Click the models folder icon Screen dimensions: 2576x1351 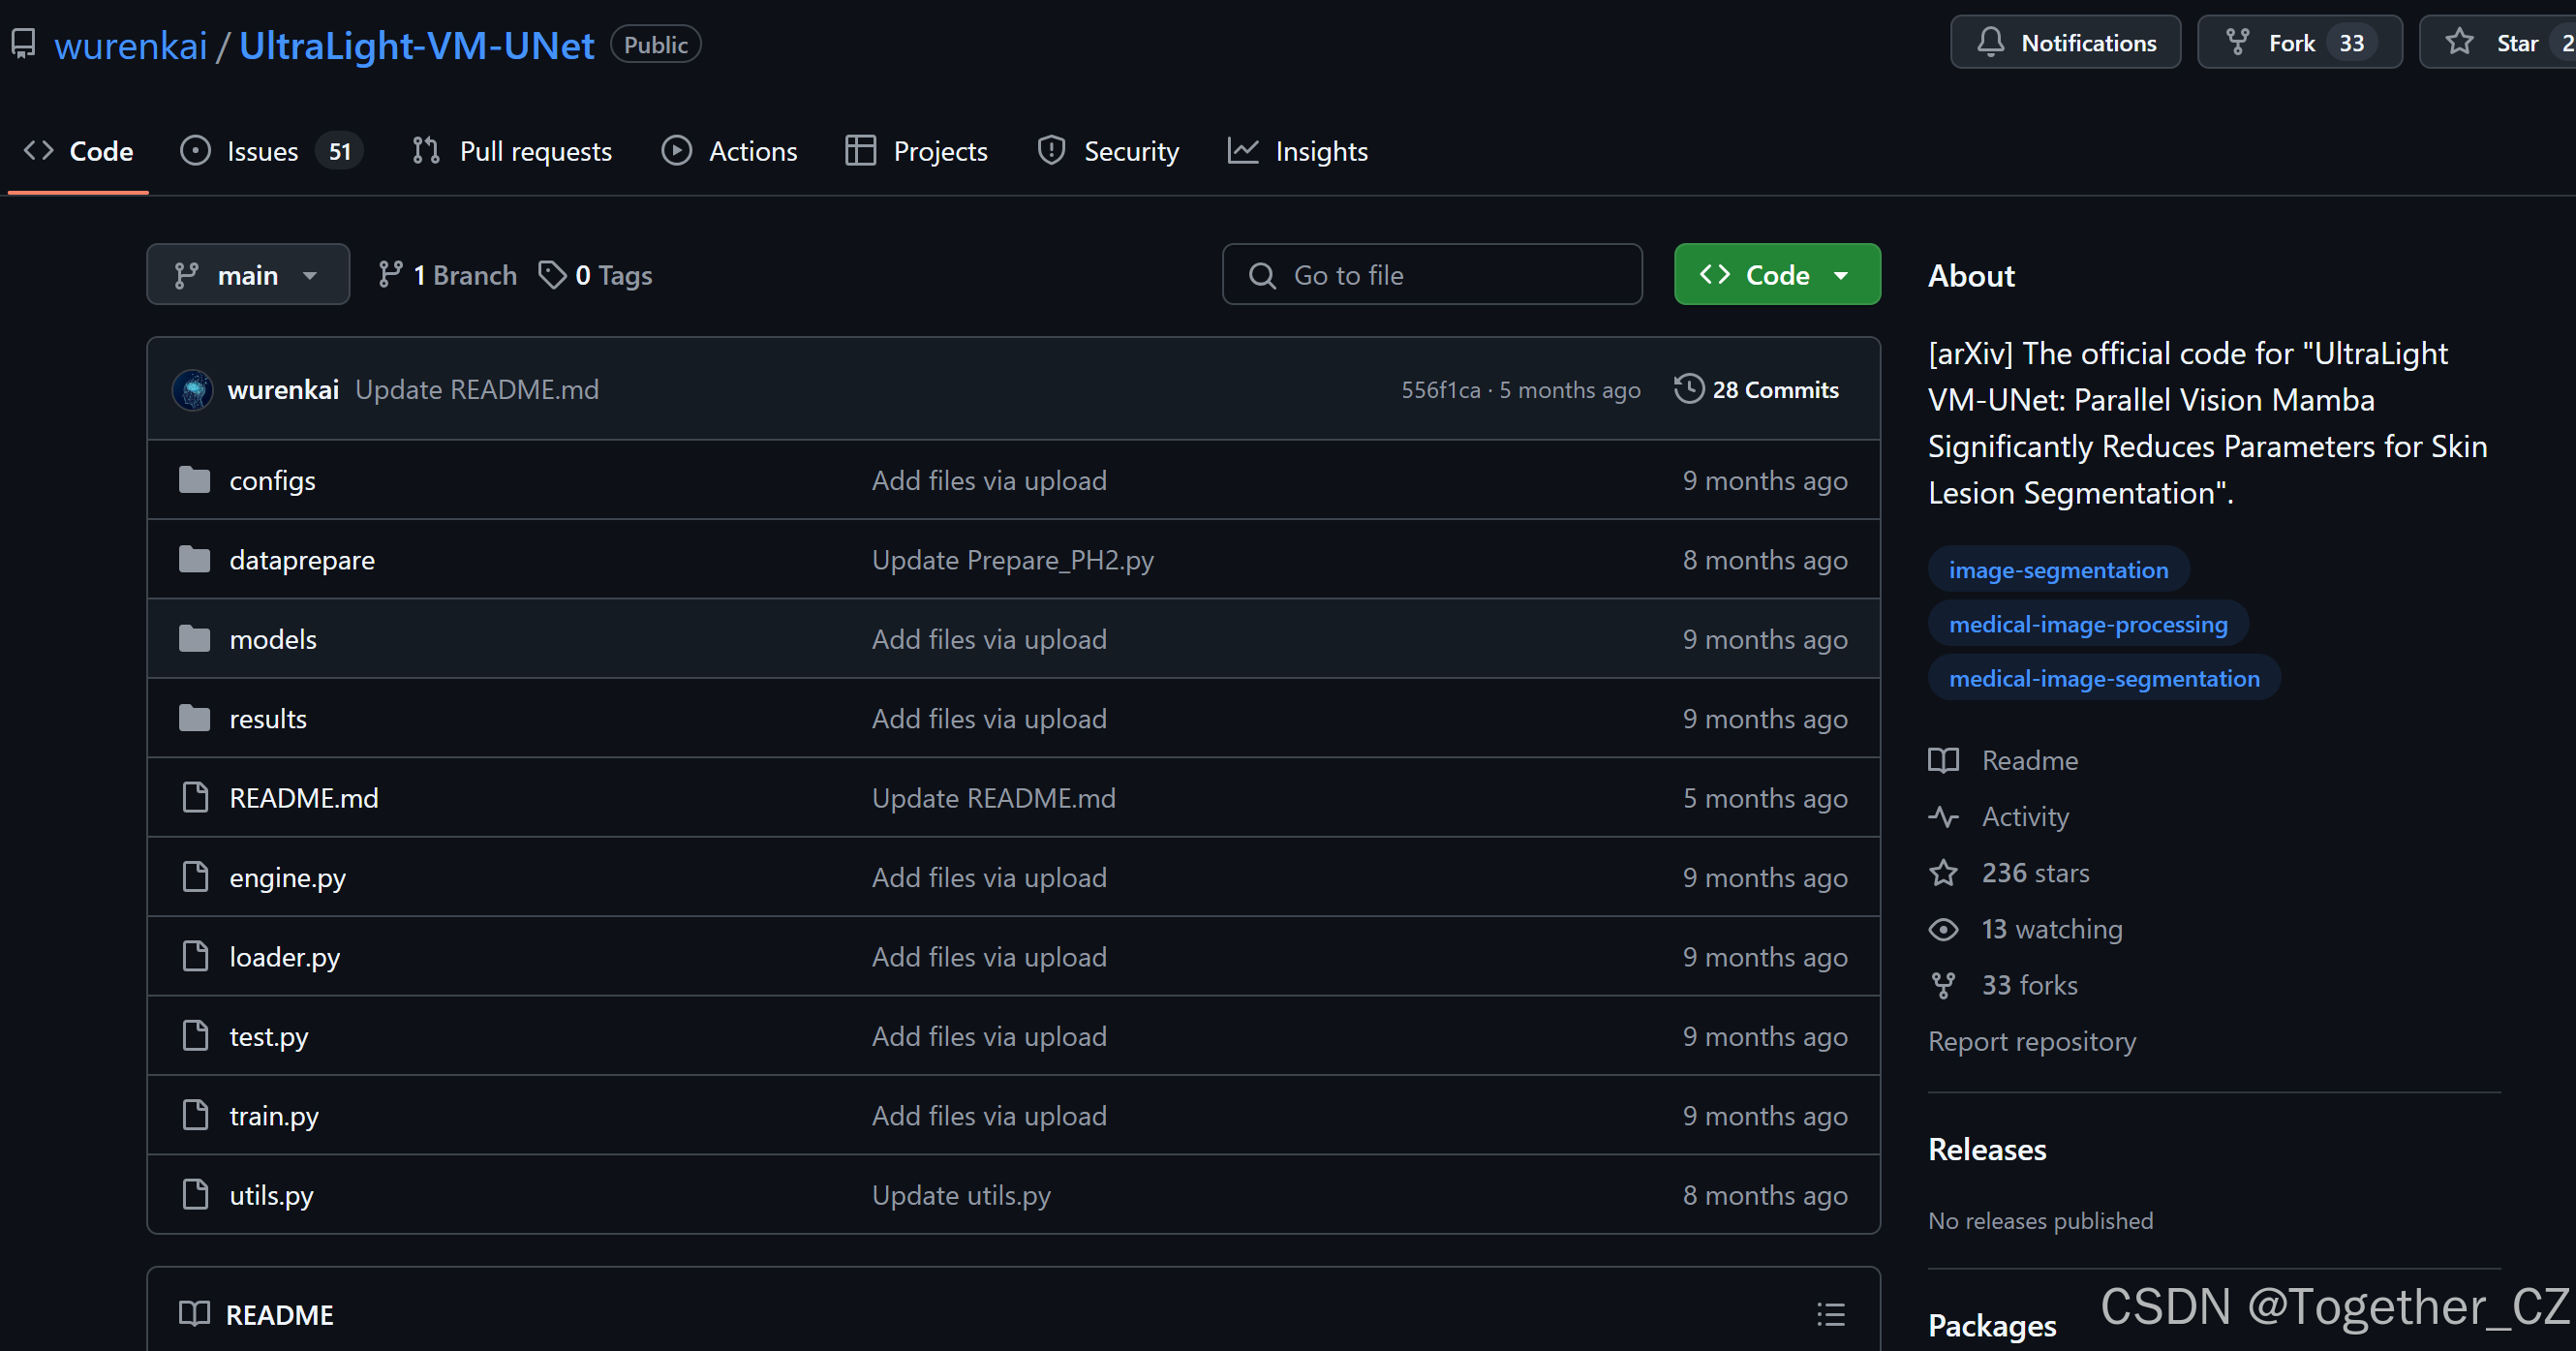coord(194,638)
